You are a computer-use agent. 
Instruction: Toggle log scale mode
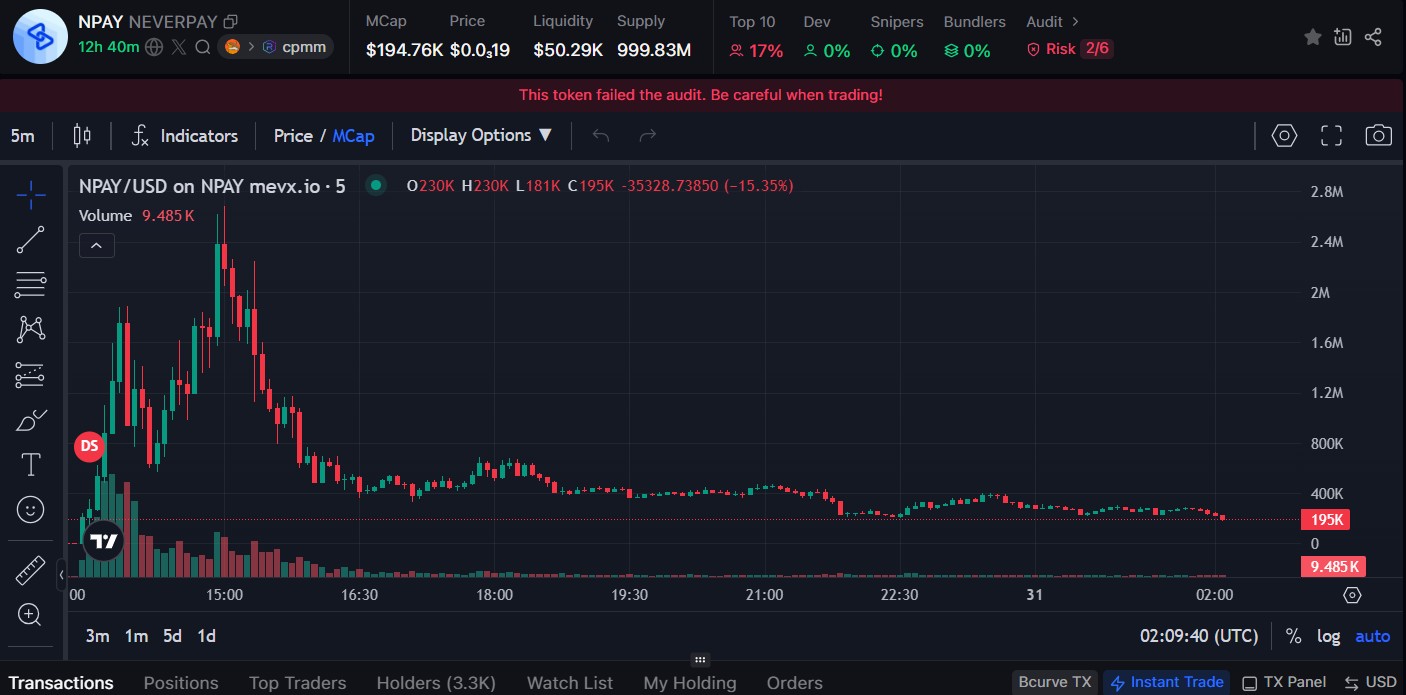tap(1328, 636)
